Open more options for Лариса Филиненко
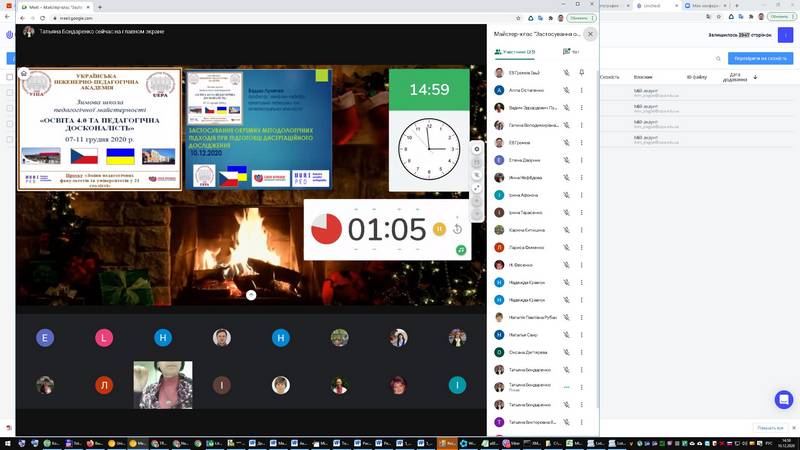Viewport: 800px width, 450px height. point(582,247)
